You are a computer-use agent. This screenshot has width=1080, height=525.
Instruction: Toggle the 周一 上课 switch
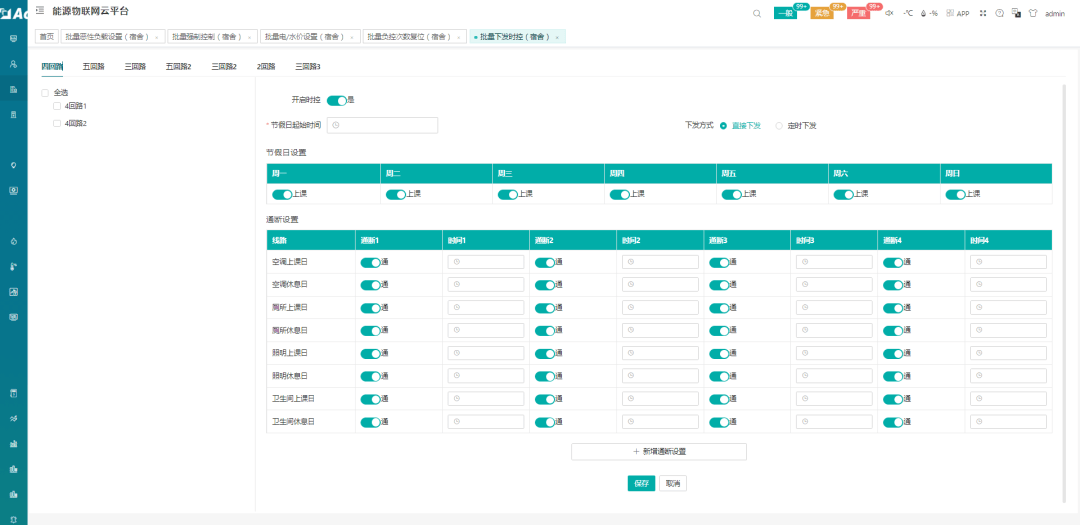pyautogui.click(x=282, y=195)
